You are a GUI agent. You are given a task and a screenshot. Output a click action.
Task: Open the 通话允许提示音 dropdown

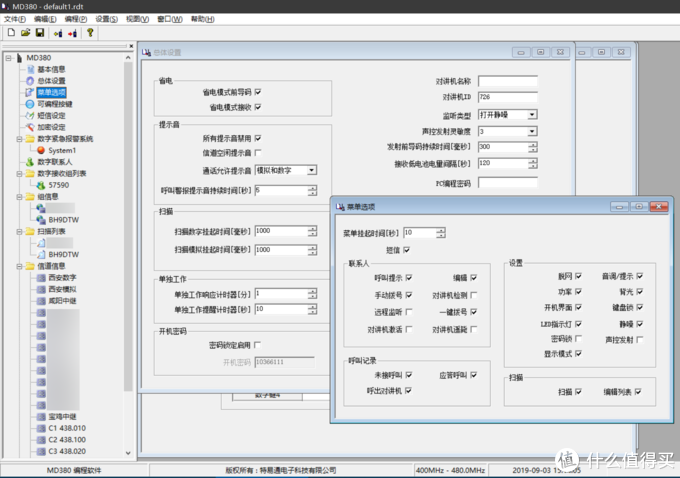(312, 171)
